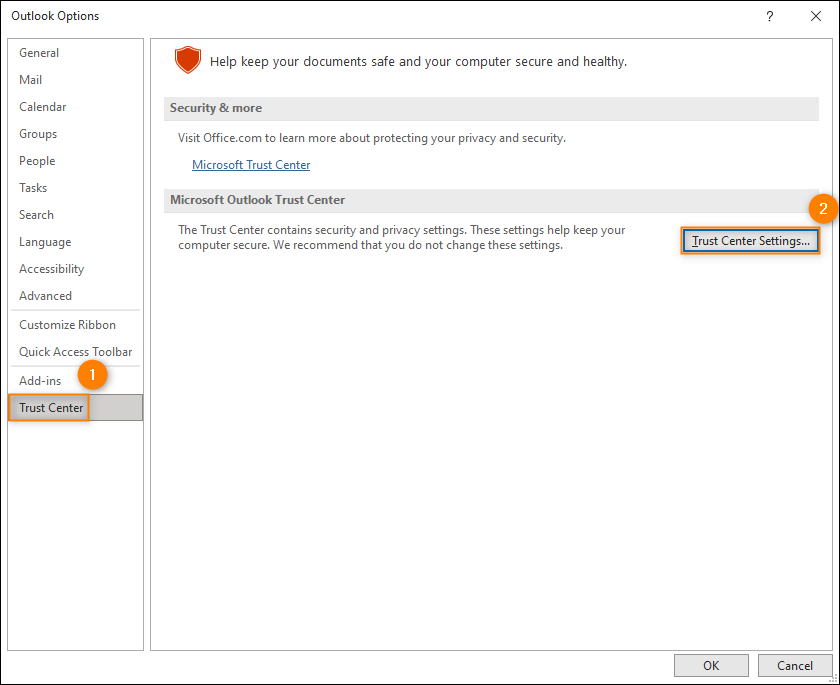This screenshot has width=840, height=685.
Task: Click the red shield security icon
Action: point(188,60)
